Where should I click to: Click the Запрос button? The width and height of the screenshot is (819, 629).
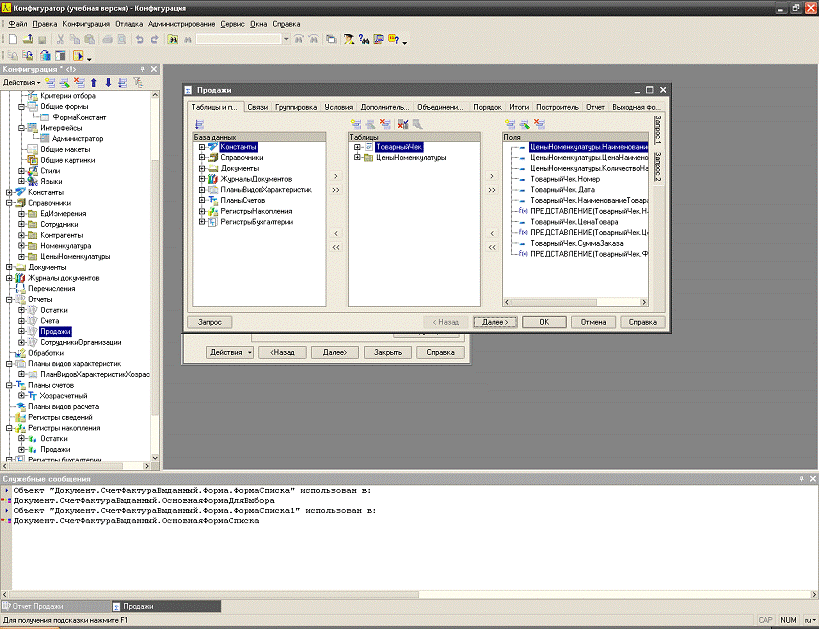tap(210, 322)
